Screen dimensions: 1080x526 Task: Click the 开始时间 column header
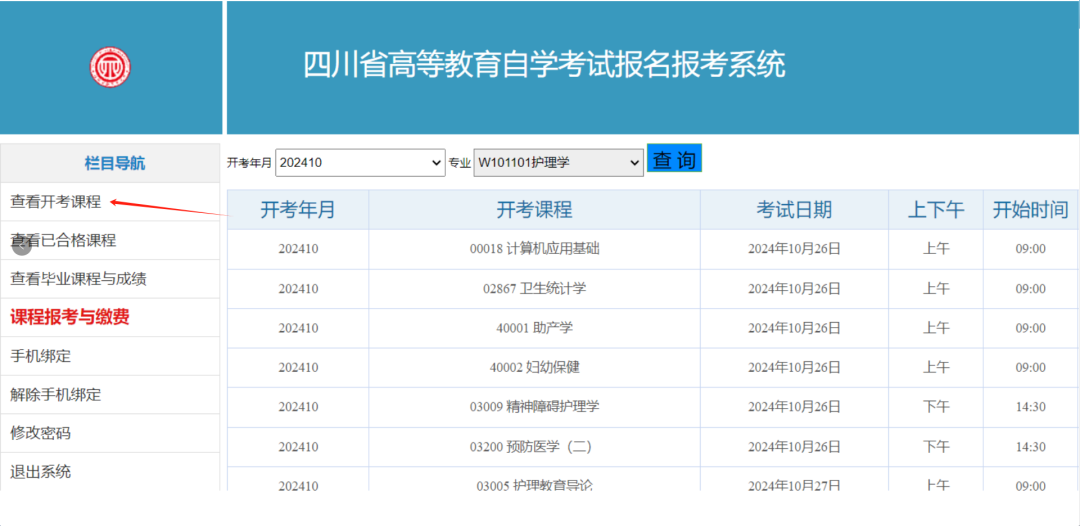coord(1030,210)
